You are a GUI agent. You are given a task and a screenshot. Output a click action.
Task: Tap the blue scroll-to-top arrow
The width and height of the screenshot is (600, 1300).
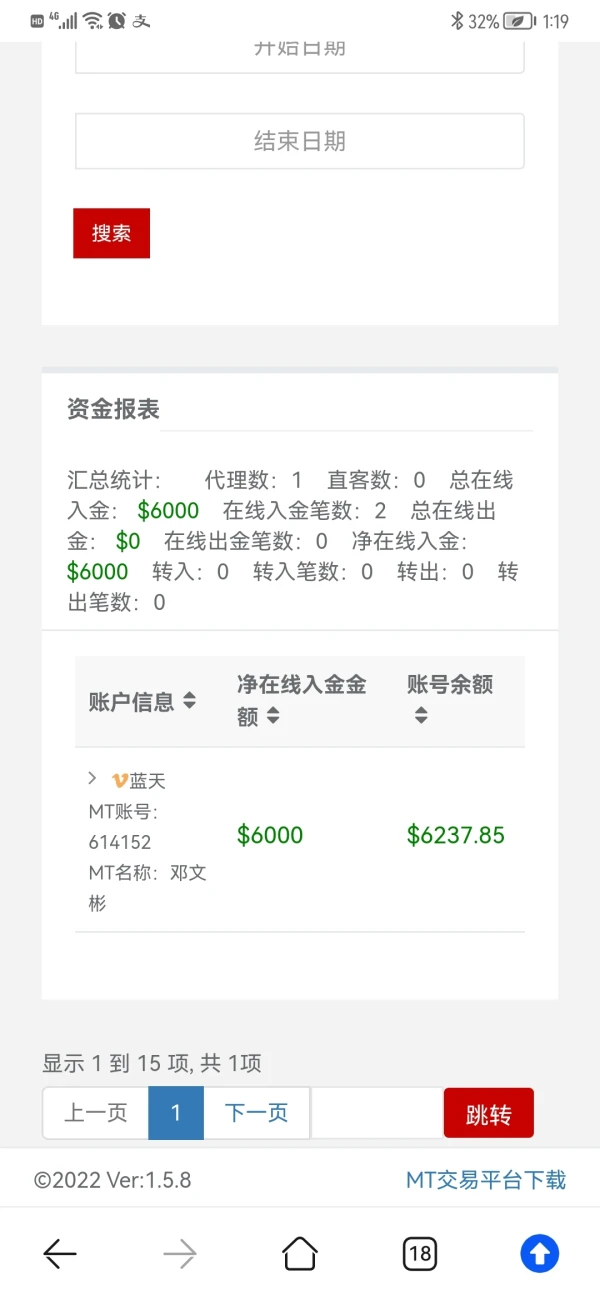click(540, 1253)
